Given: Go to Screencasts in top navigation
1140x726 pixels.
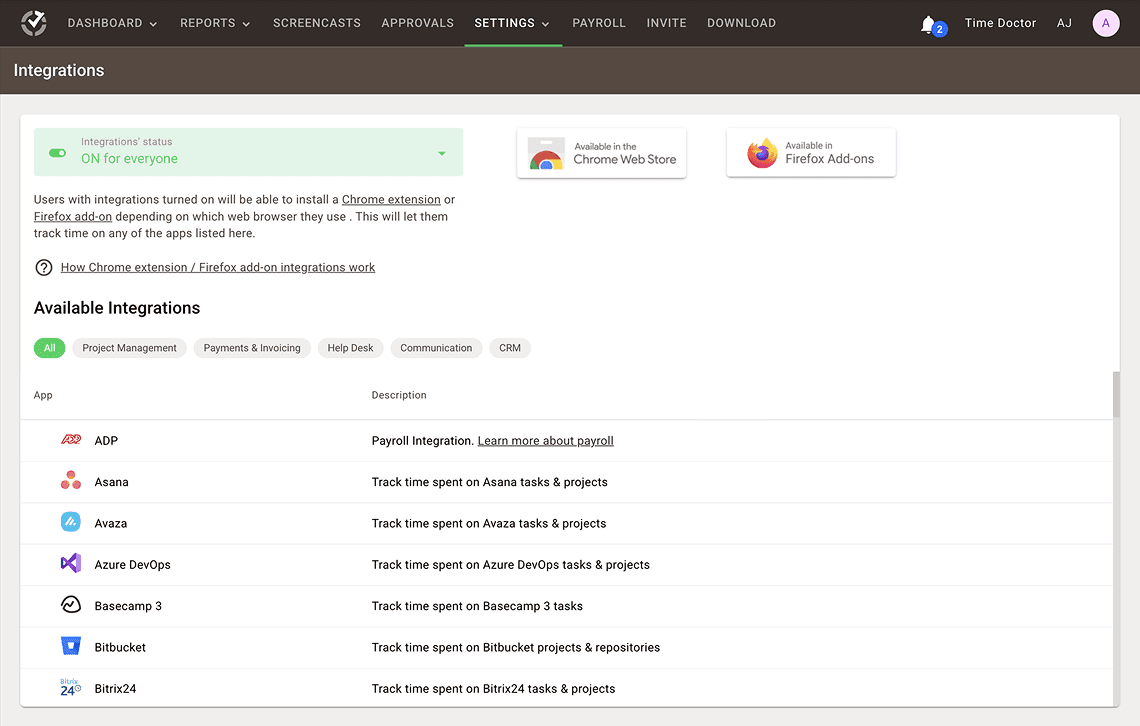Looking at the screenshot, I should click(317, 23).
